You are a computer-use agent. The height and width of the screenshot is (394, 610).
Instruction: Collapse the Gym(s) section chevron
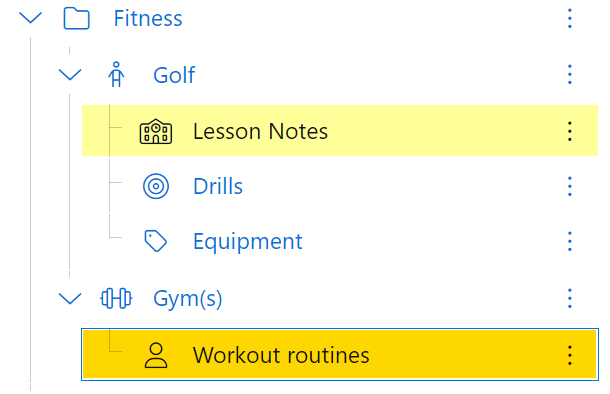[70, 298]
